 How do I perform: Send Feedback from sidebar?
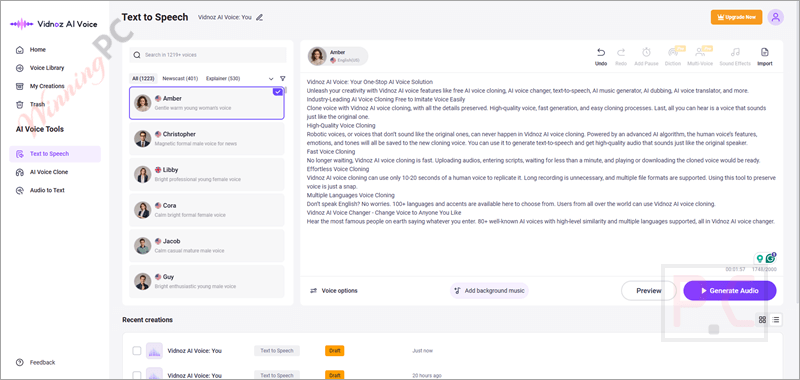(36, 362)
